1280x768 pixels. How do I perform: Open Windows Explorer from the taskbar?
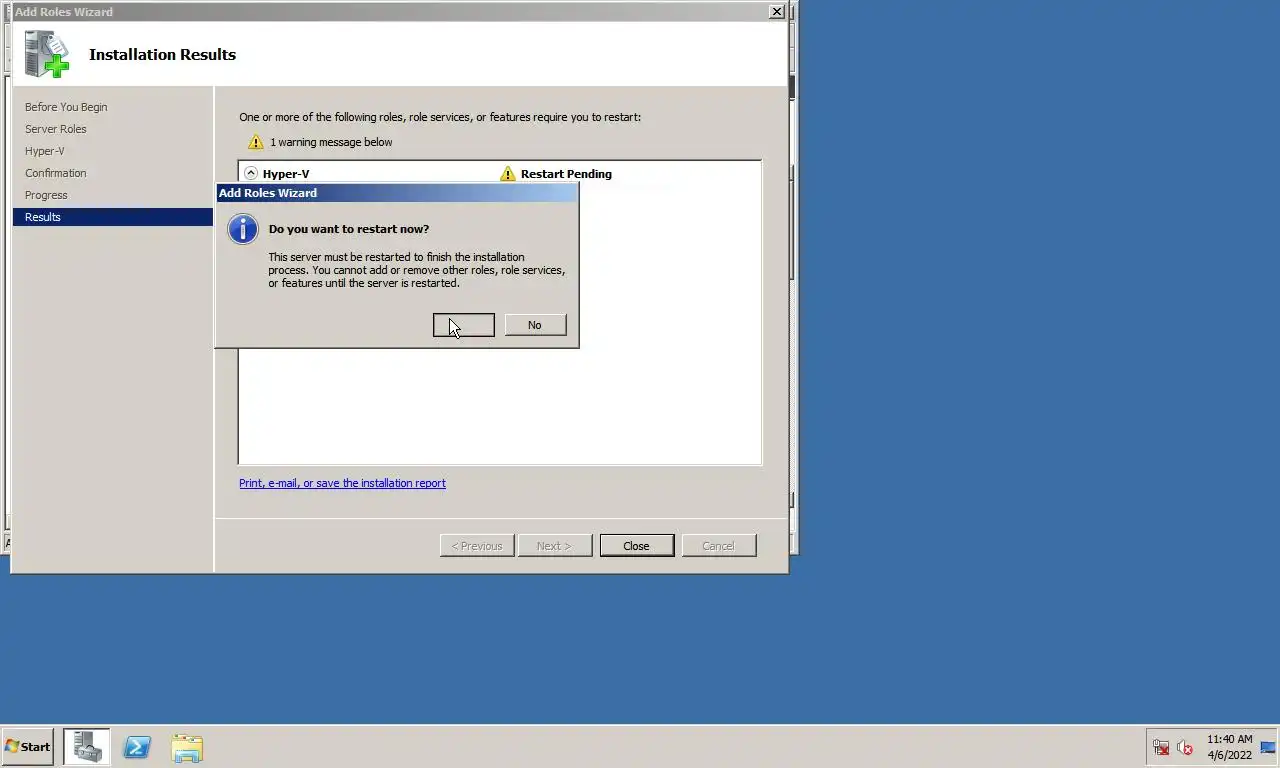coord(187,747)
